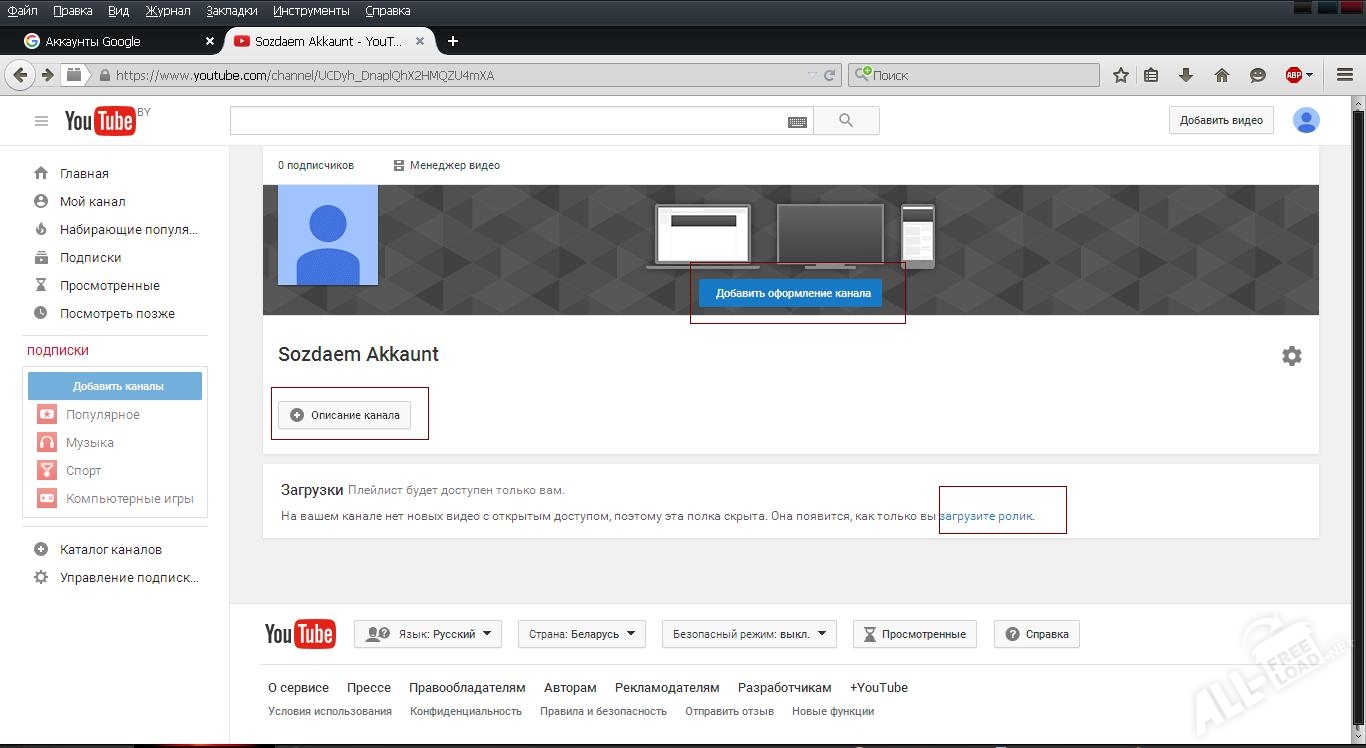Click the search magnifier button
Viewport: 1366px width, 748px height.
[x=846, y=121]
